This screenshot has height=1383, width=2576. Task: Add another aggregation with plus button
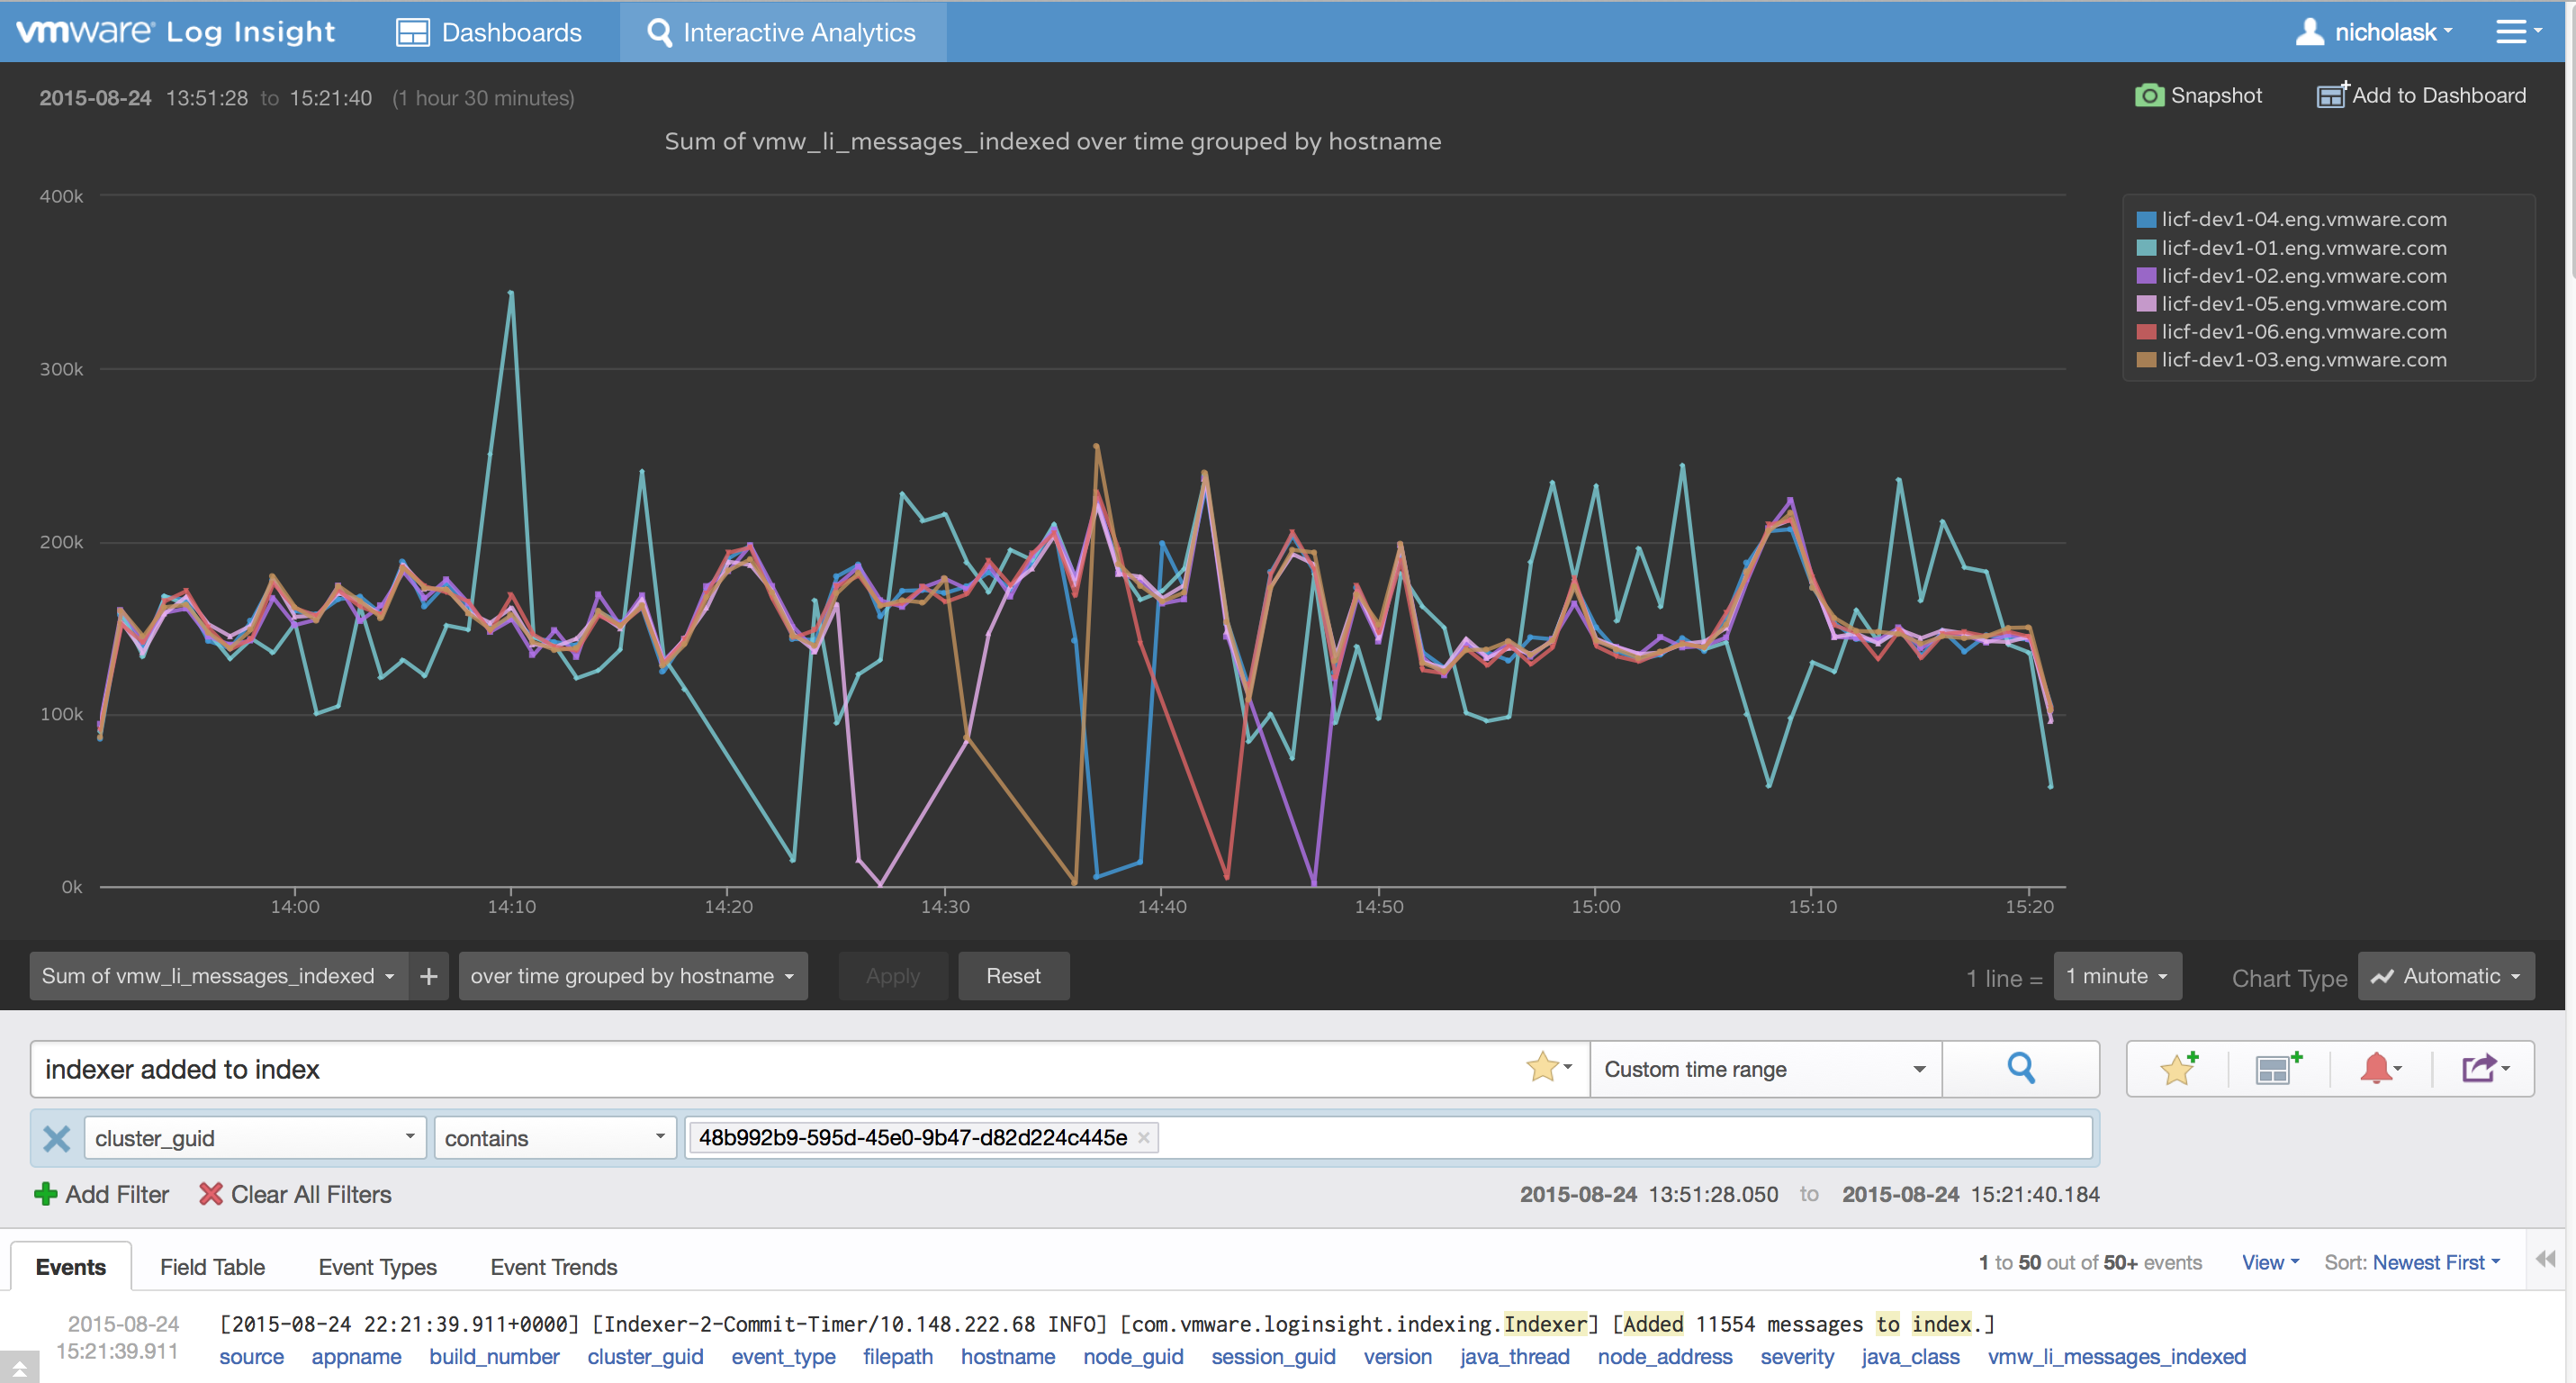pos(428,975)
